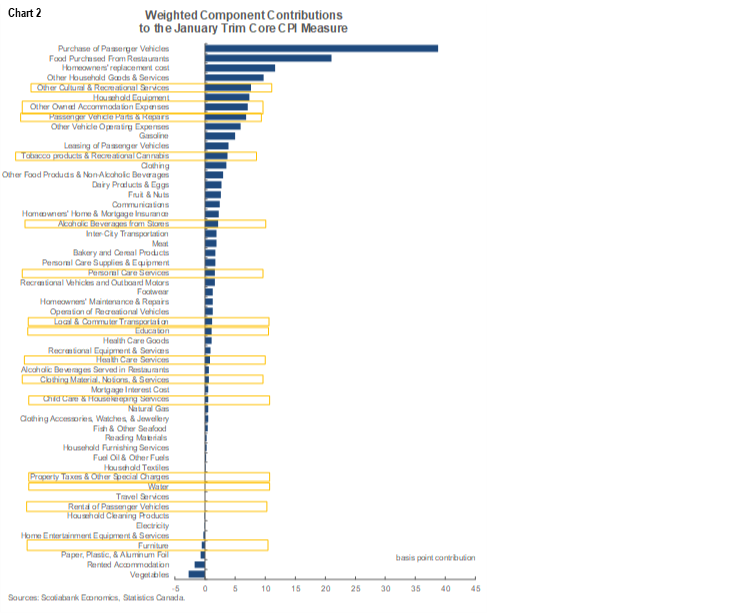Click the Weighted Component Contributions chart title
Image resolution: width=748 pixels, height=614 pixels.
pyautogui.click(x=243, y=22)
